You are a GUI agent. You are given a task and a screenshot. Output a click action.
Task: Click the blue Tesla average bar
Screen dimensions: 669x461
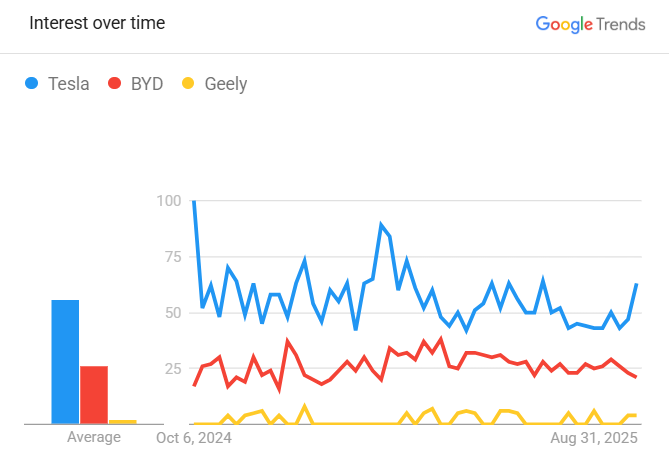coord(65,361)
